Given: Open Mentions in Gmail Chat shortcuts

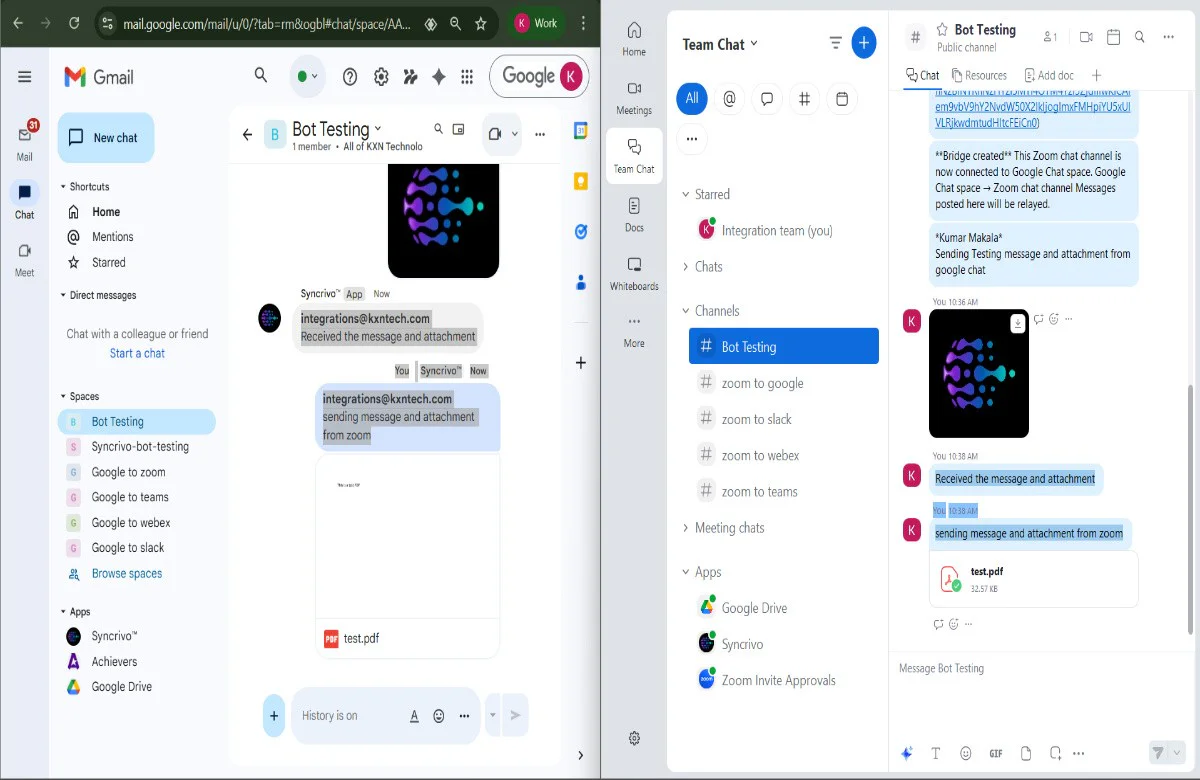Looking at the screenshot, I should [112, 237].
